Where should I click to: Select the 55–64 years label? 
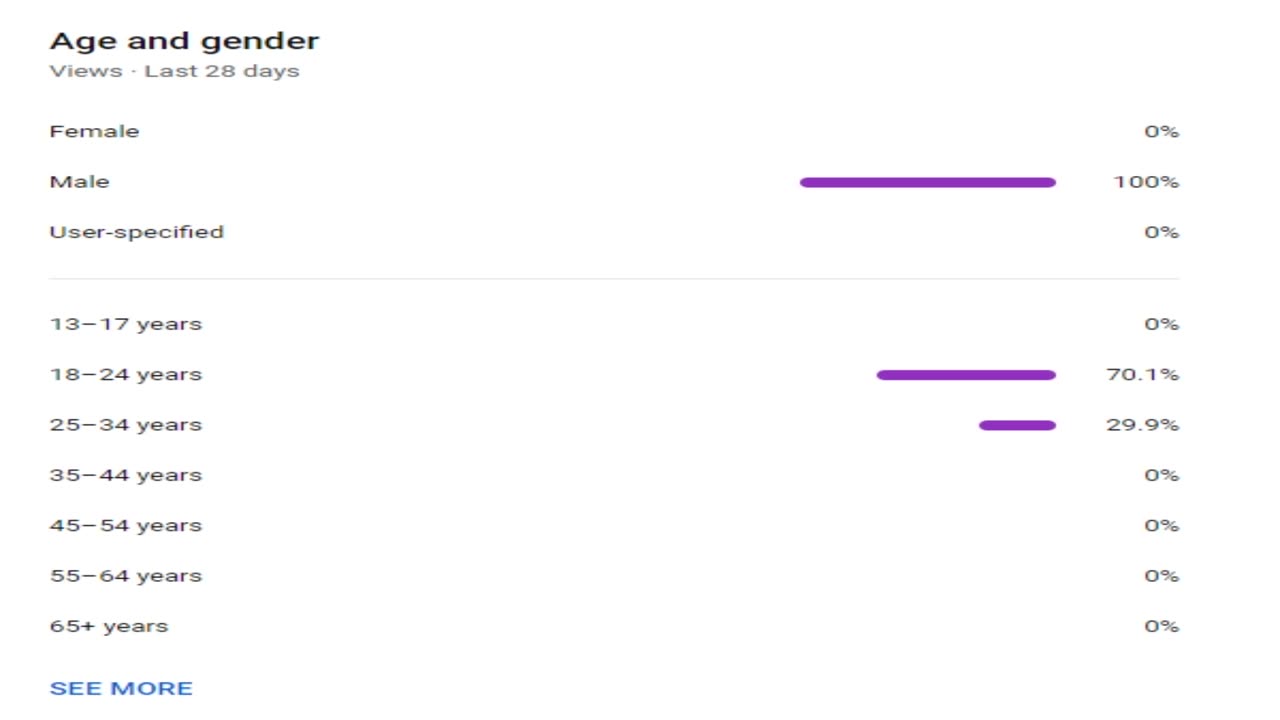[125, 576]
